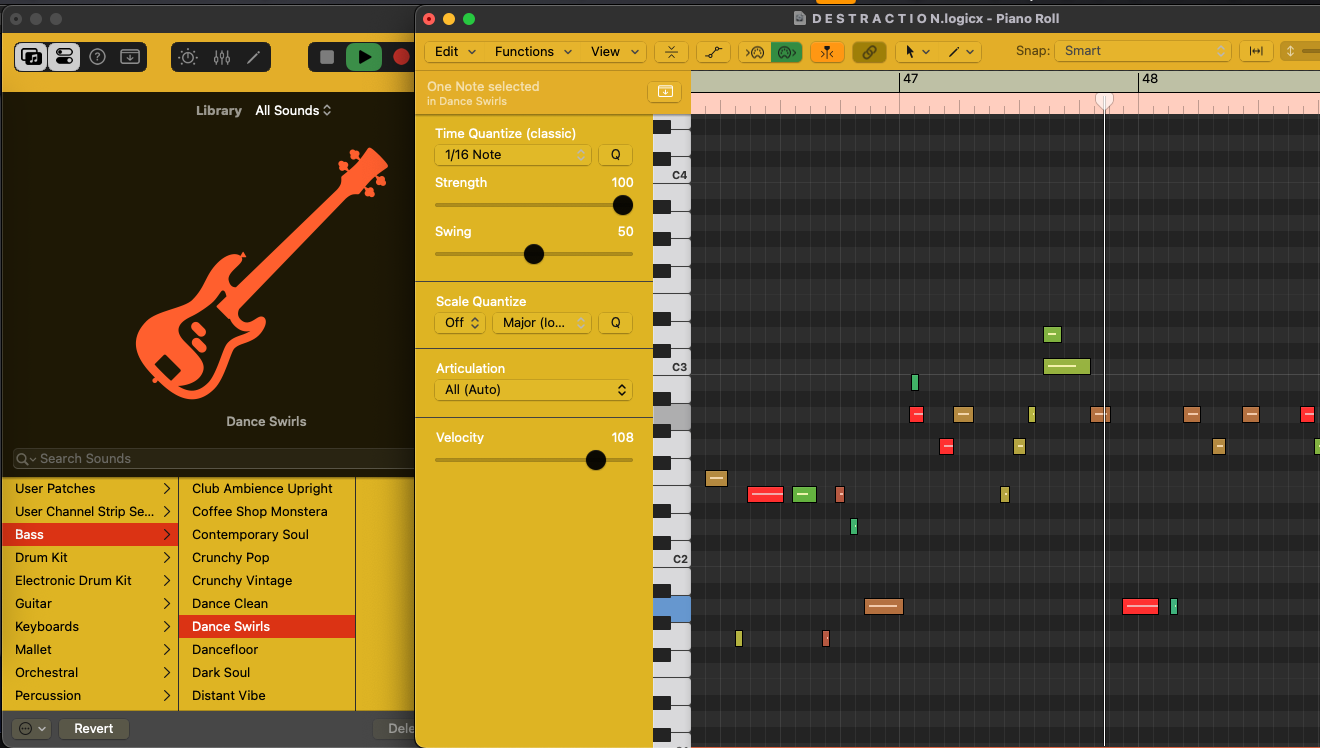Viewport: 1320px width, 748px height.
Task: Open the Snap Smart dropdown
Action: click(x=1143, y=51)
